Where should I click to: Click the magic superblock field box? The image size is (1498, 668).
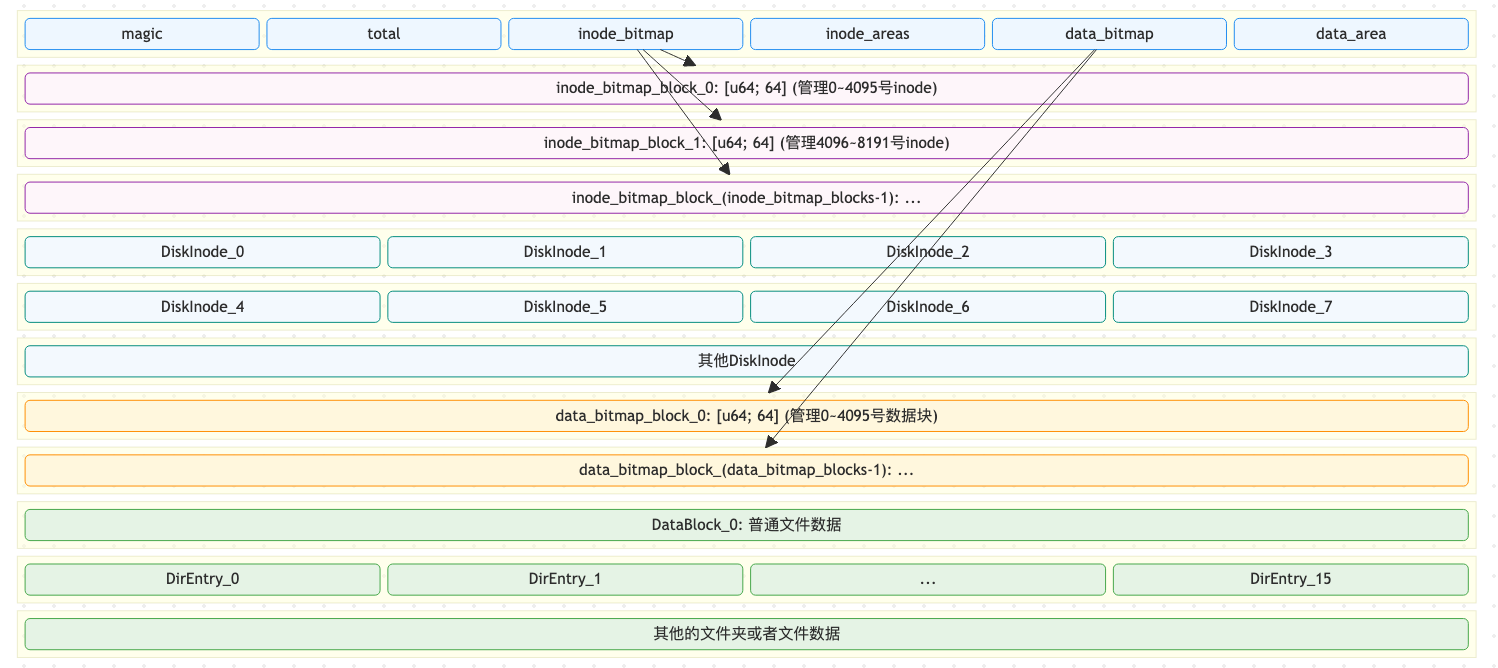pyautogui.click(x=142, y=34)
